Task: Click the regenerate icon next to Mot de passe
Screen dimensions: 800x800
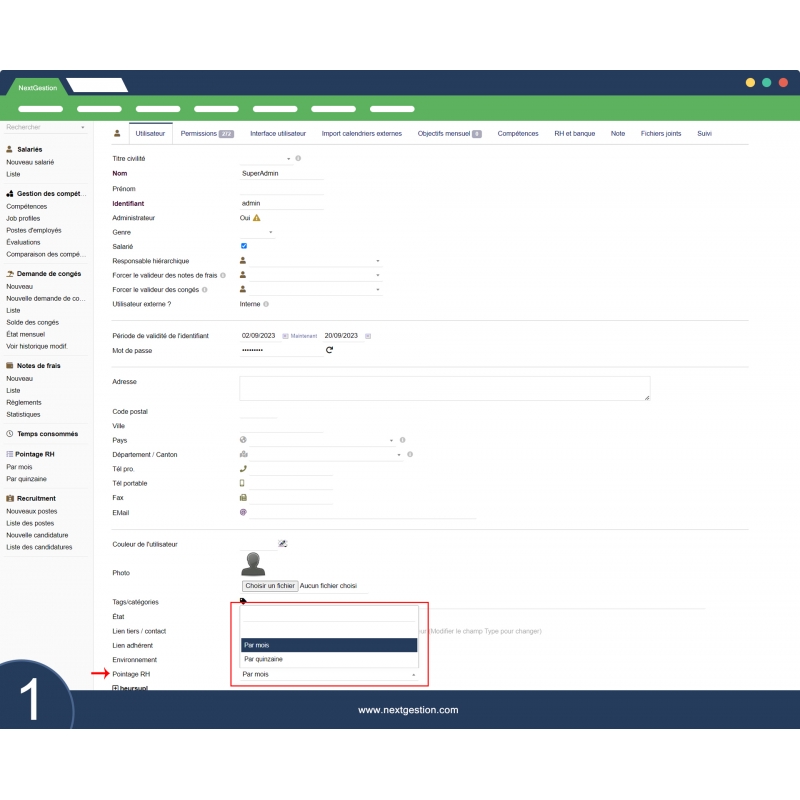Action: pyautogui.click(x=331, y=349)
